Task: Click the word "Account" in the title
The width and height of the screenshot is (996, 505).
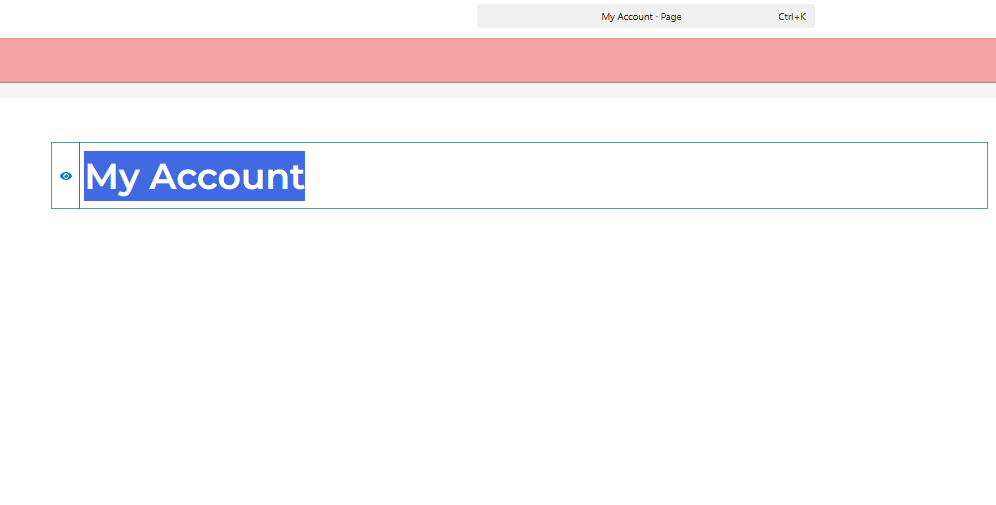Action: click(226, 176)
